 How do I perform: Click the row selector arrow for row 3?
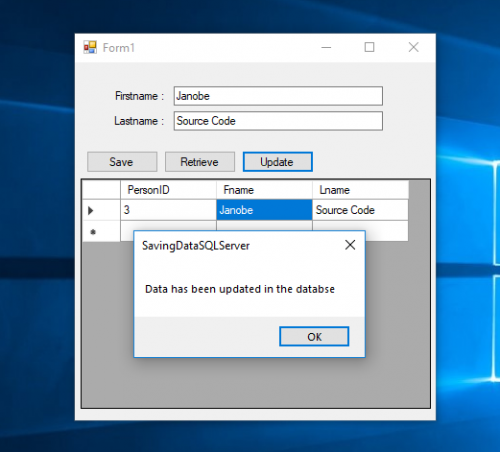pos(101,210)
